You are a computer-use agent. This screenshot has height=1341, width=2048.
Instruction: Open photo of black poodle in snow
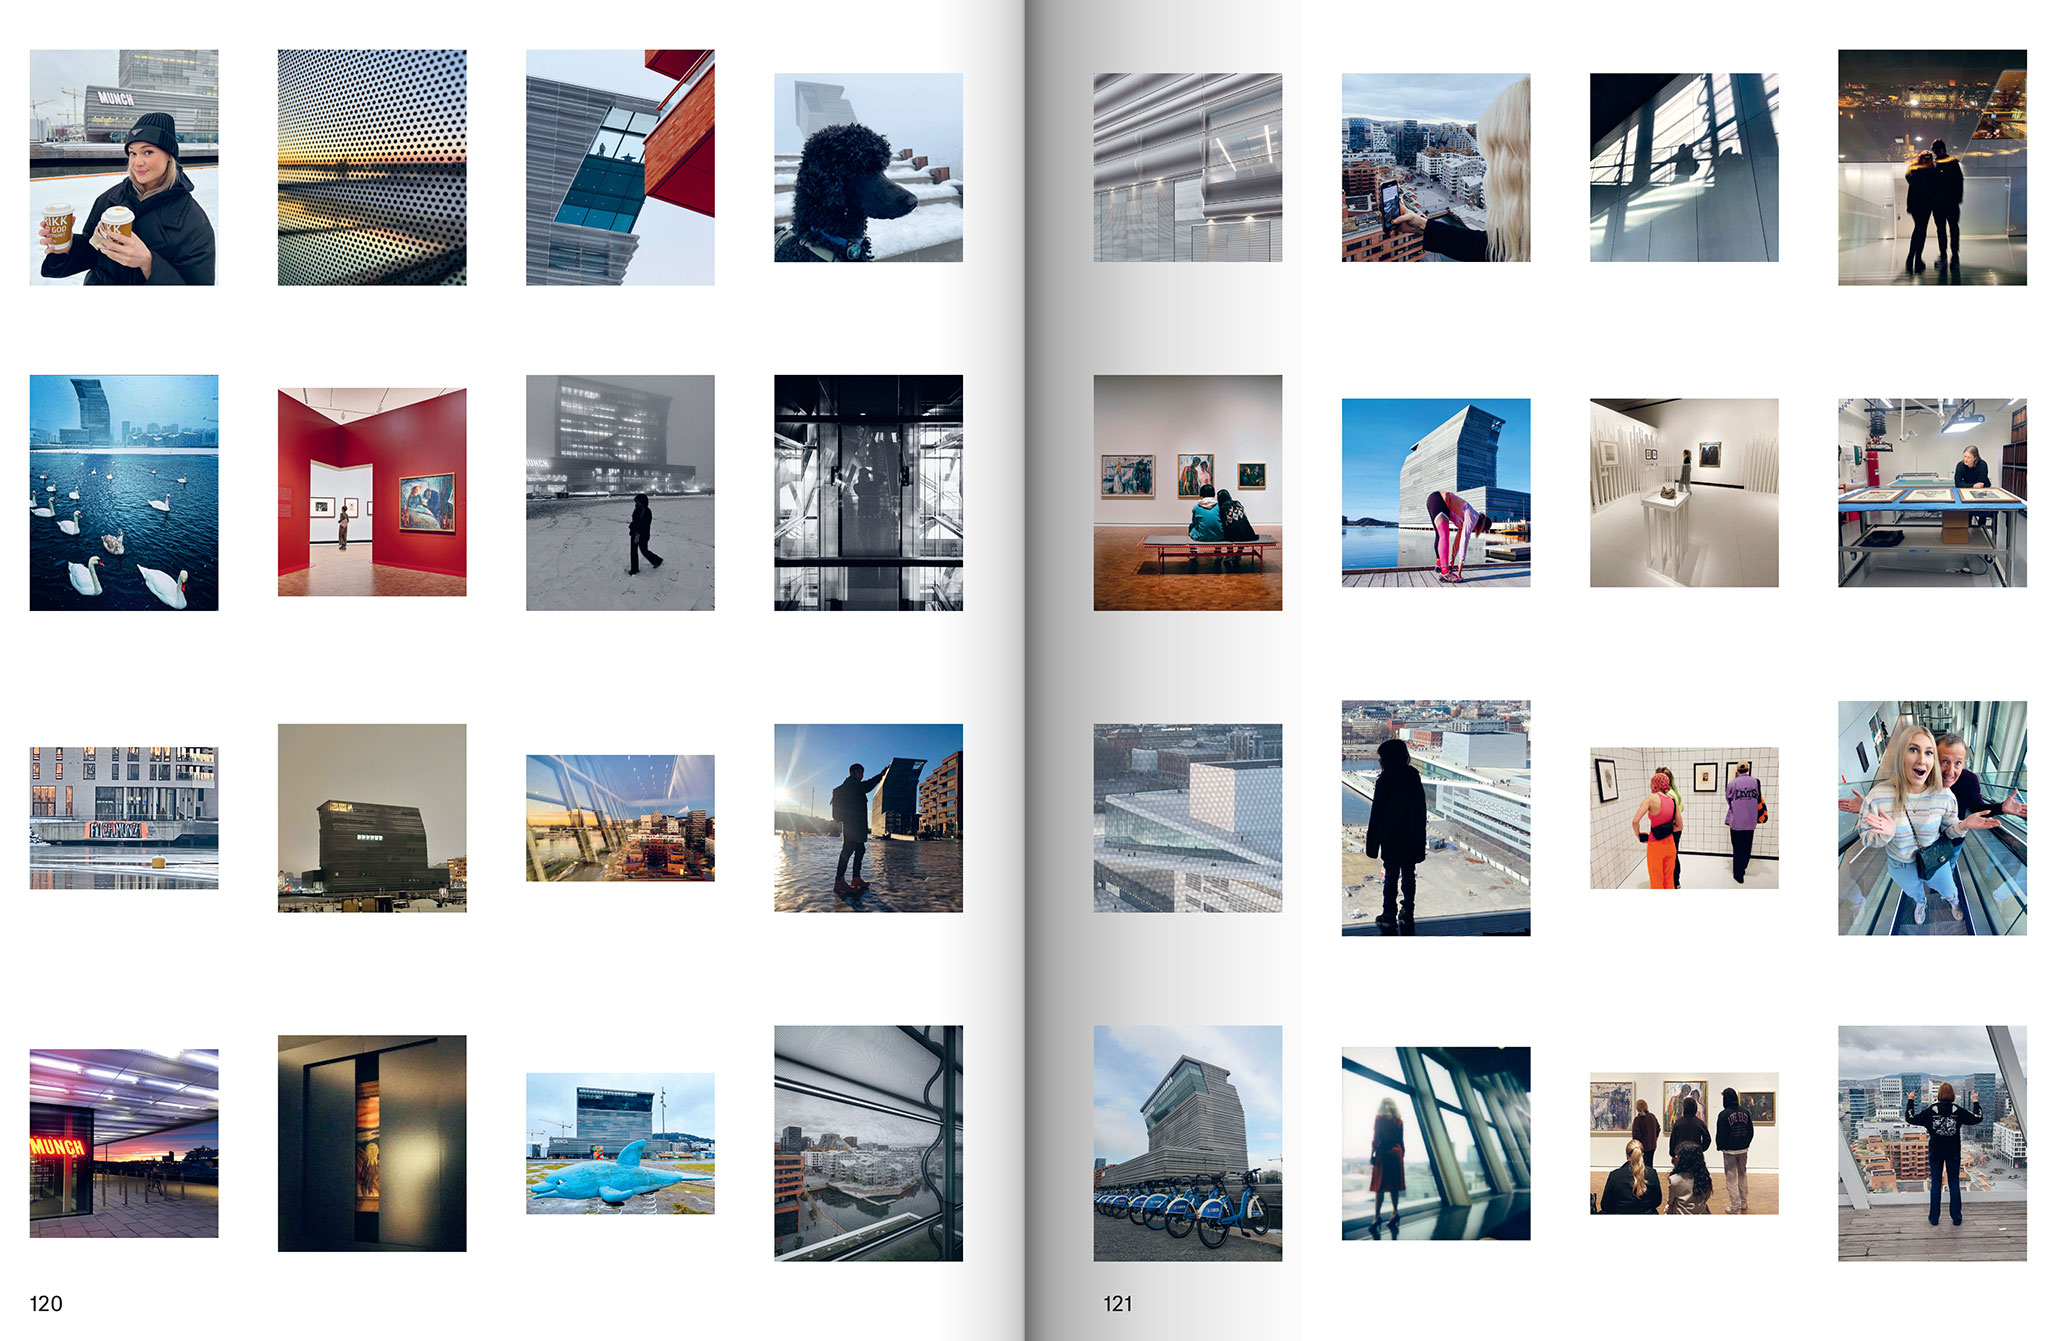point(868,168)
